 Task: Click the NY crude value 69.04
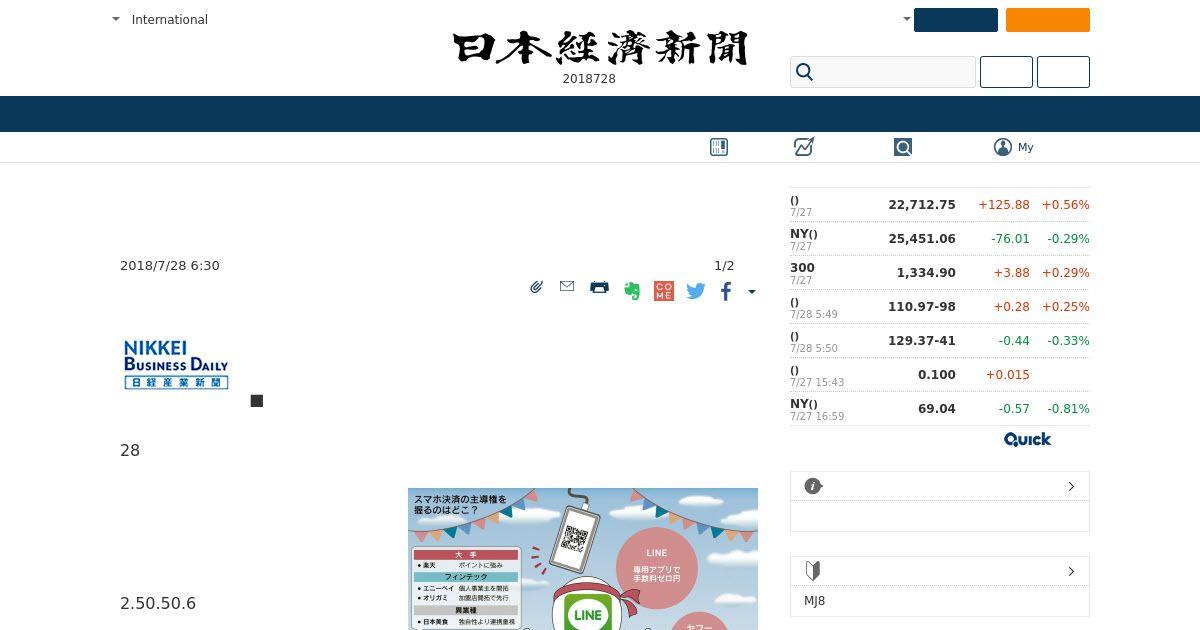(937, 408)
